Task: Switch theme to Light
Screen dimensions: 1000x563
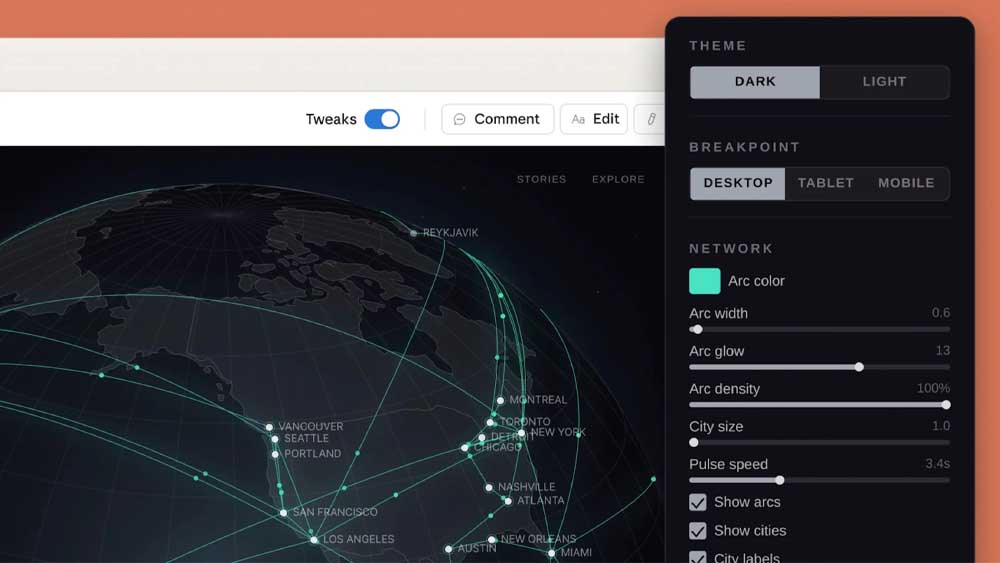Action: point(884,82)
